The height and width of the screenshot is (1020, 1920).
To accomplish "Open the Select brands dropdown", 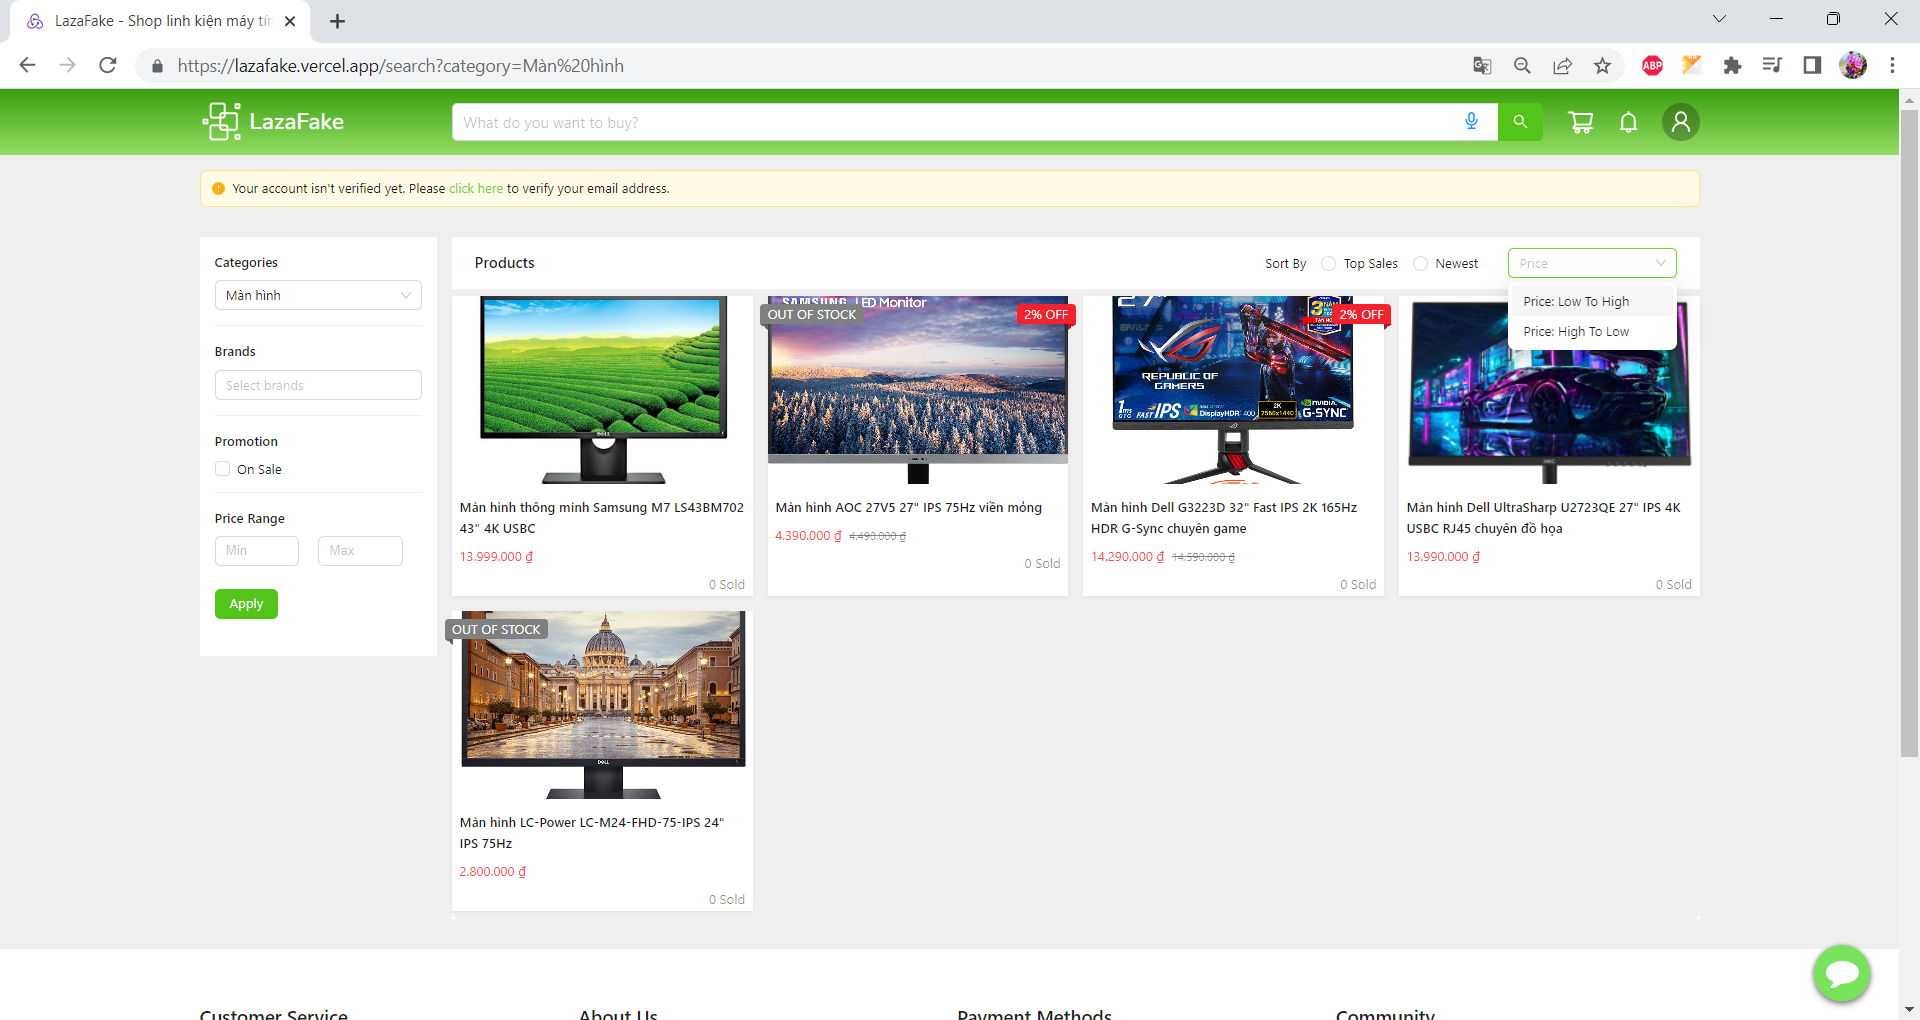I will (318, 385).
